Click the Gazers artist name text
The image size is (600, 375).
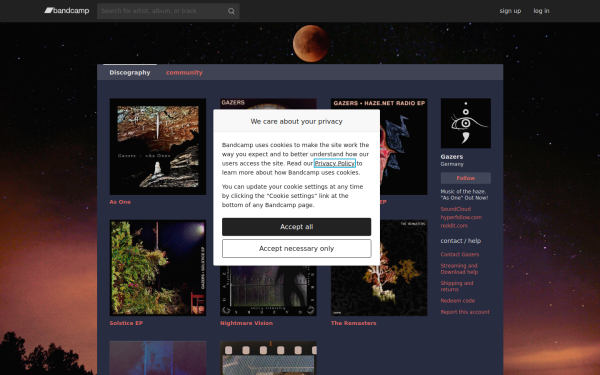point(452,157)
